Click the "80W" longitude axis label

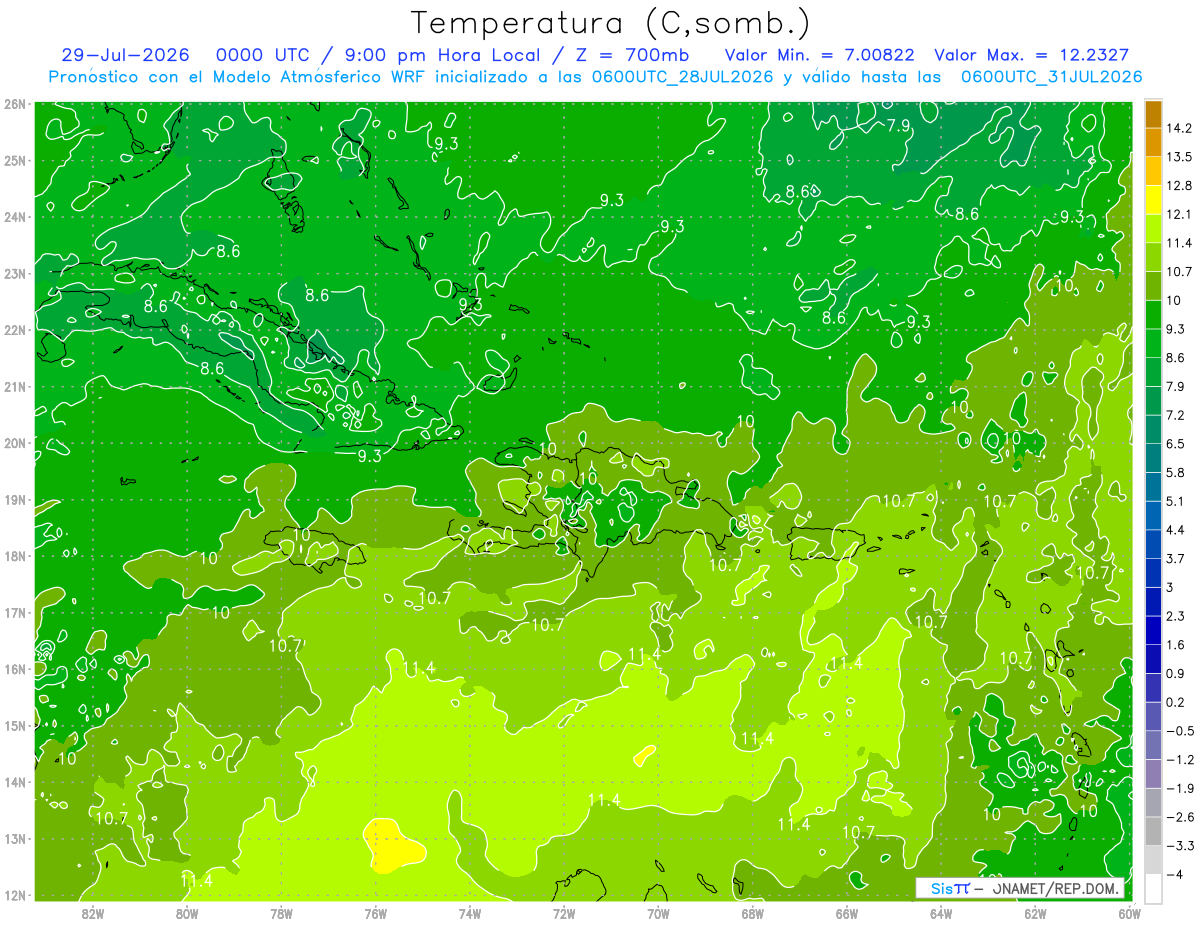[x=187, y=913]
